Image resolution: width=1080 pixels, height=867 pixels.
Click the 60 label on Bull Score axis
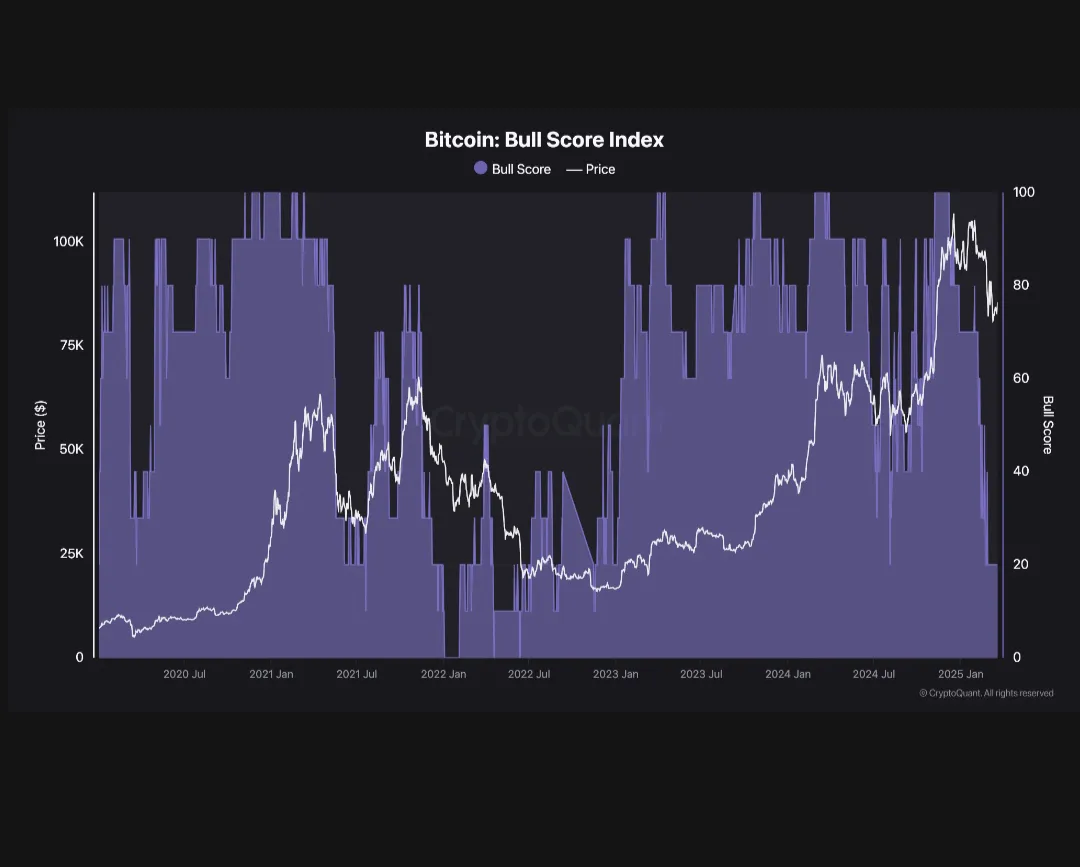1021,378
